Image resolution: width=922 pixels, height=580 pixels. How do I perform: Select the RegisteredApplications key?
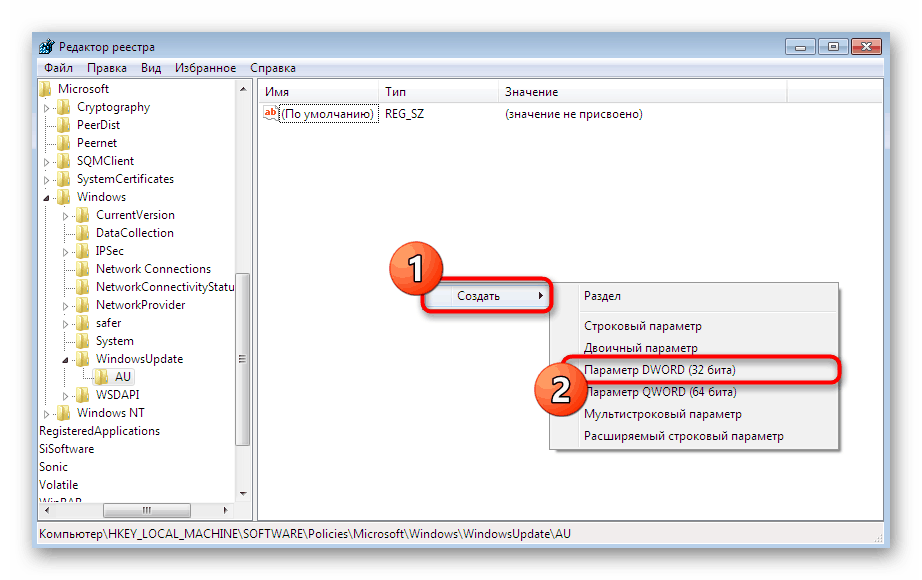[x=99, y=431]
